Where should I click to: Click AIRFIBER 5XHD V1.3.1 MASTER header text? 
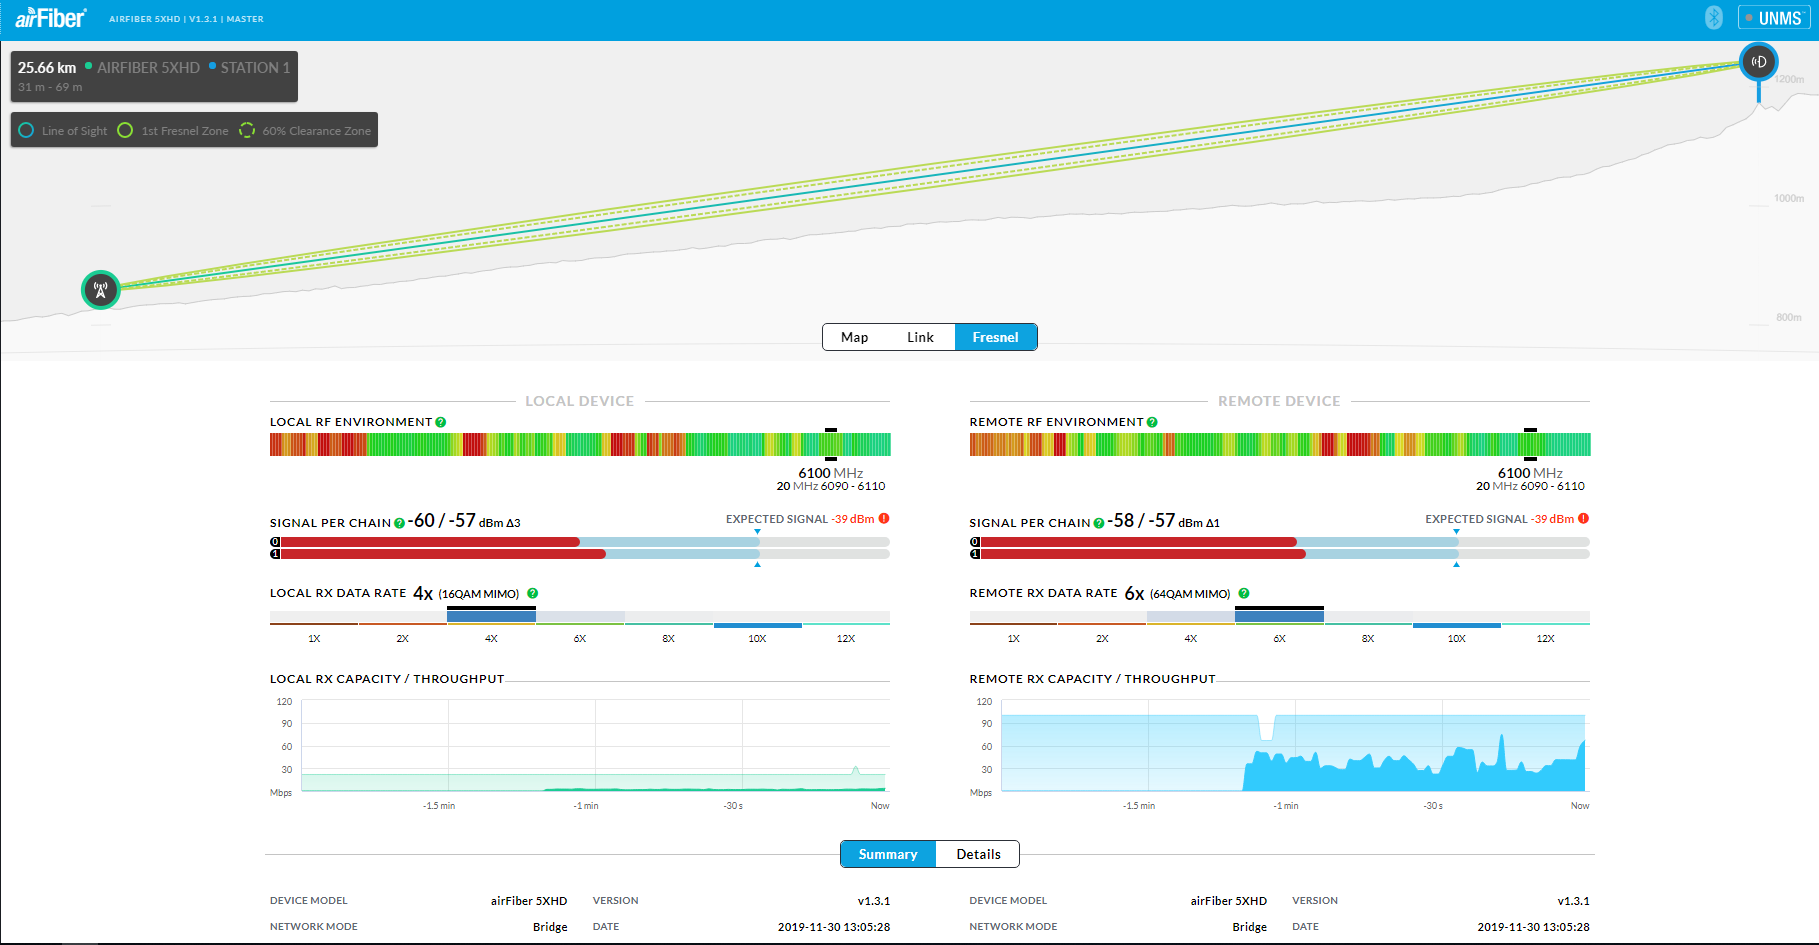[x=186, y=19]
